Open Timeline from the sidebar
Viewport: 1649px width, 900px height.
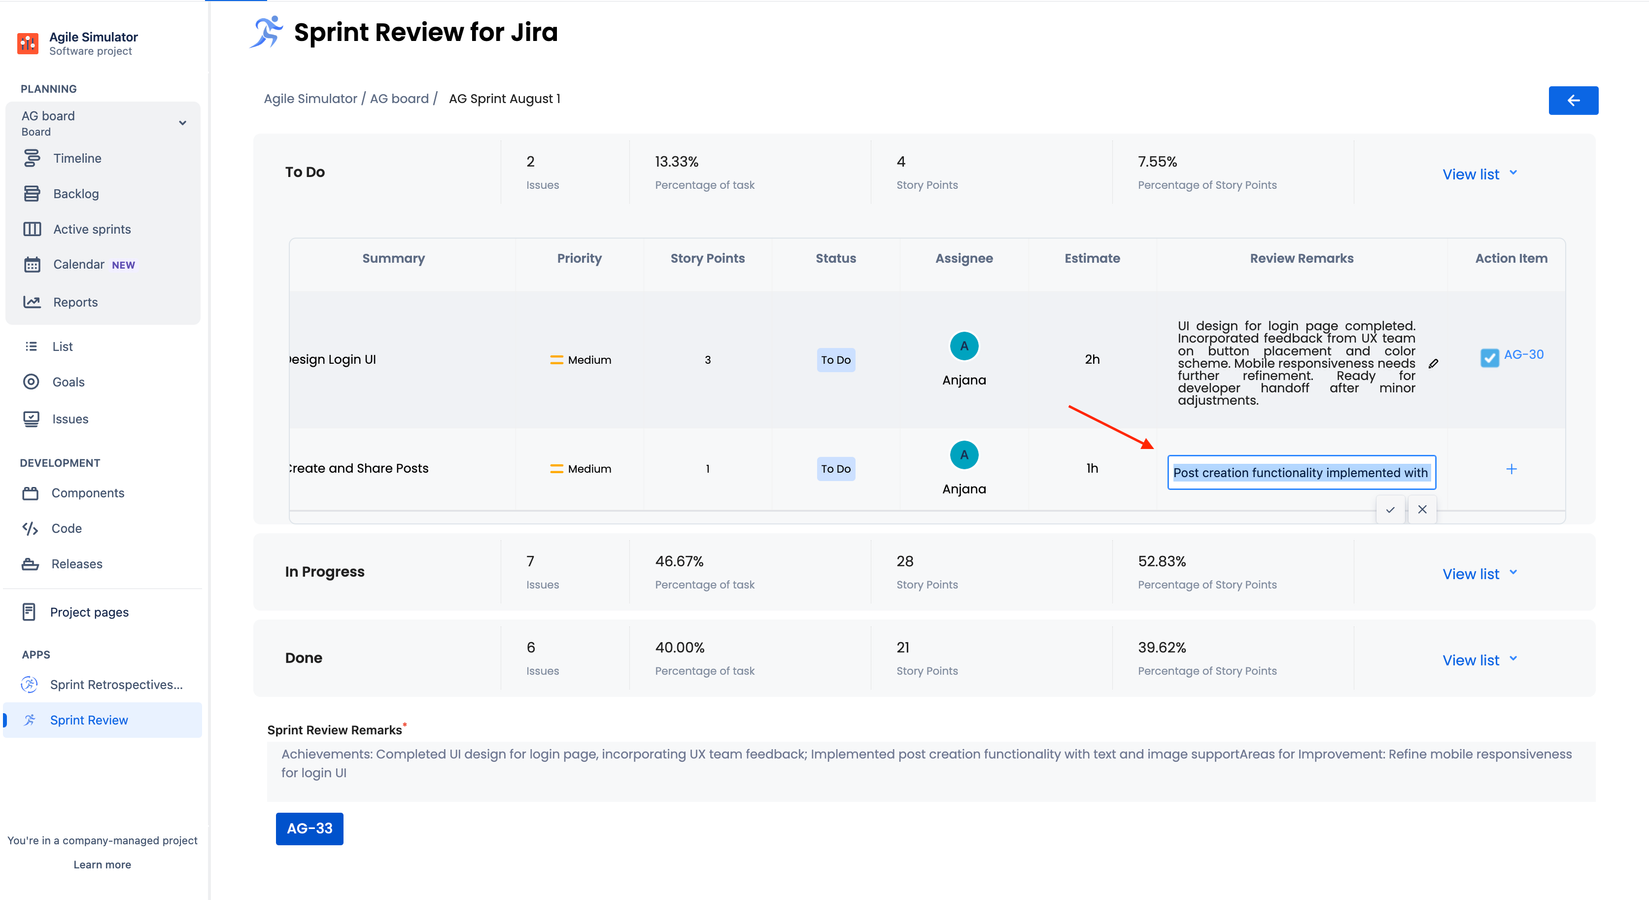[x=77, y=158]
